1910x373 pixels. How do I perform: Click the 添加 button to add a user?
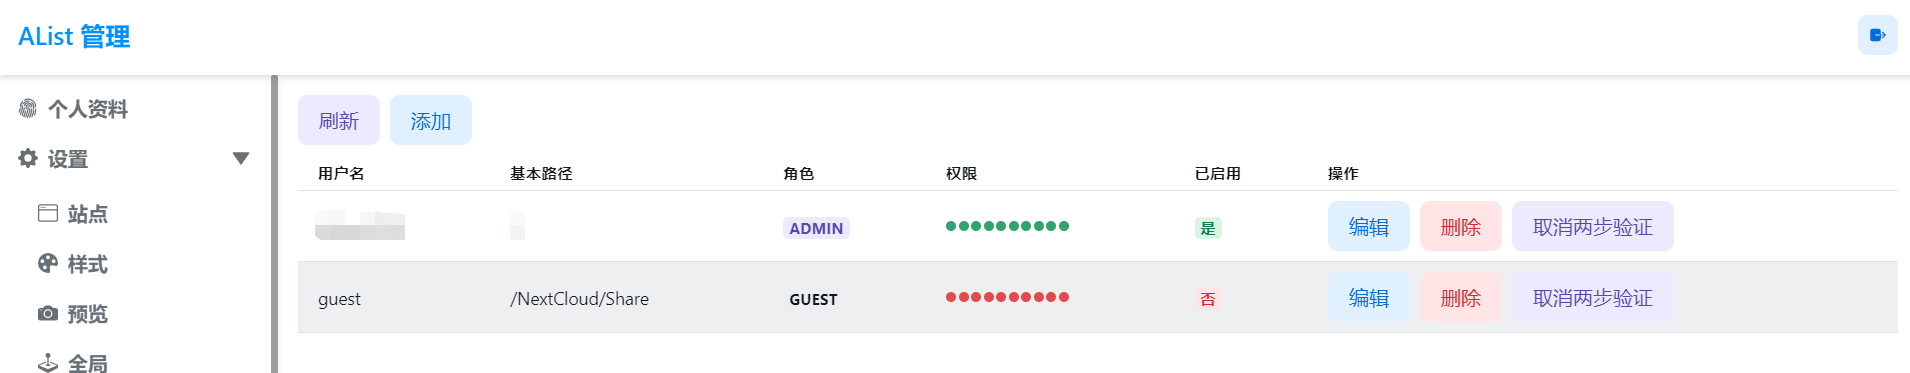[431, 120]
